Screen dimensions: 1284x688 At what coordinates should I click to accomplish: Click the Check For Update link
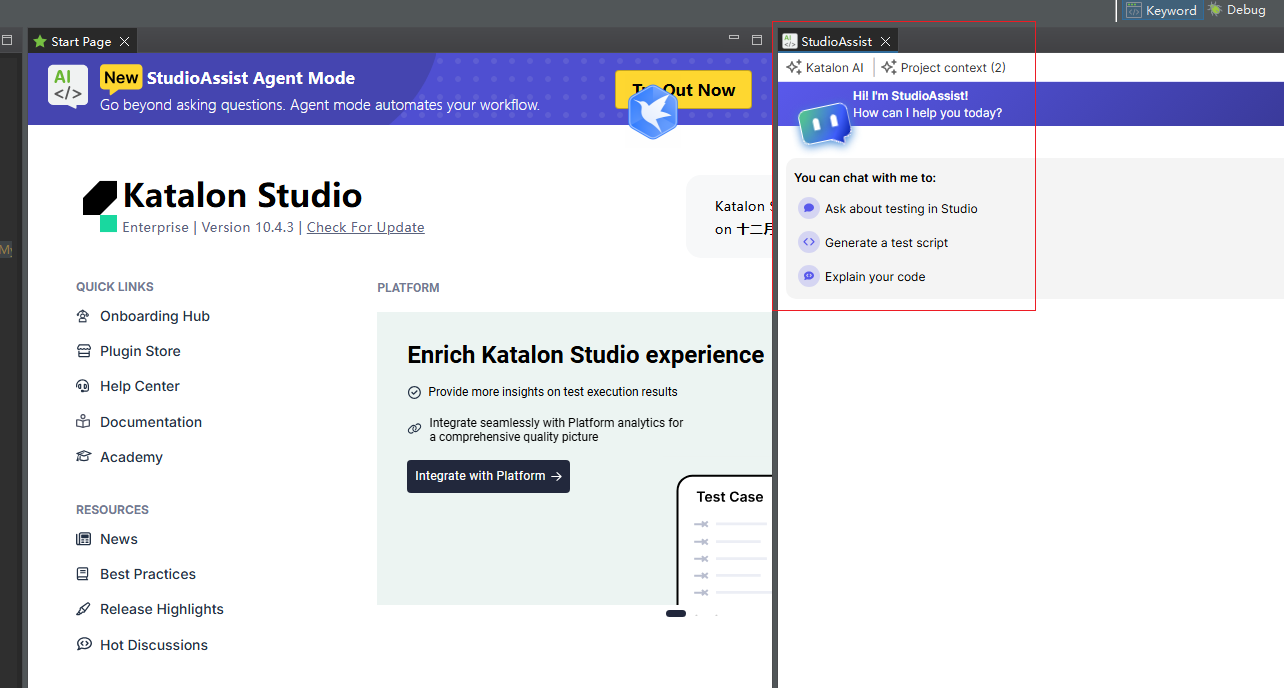coord(366,227)
